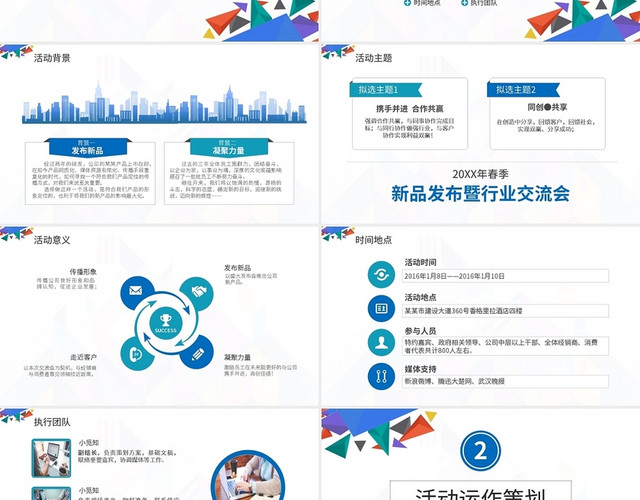Click the 活动背景 slide title

52,58
